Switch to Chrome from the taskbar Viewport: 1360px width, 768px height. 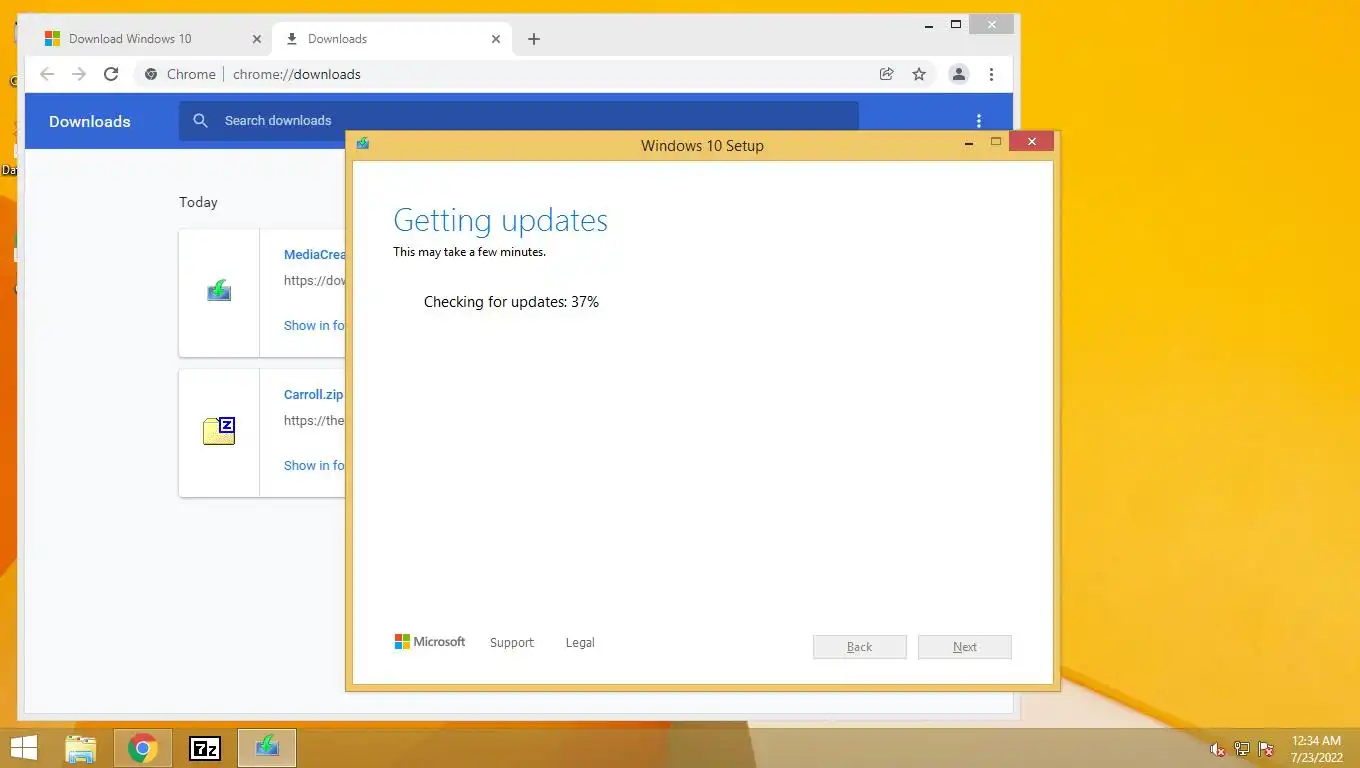click(x=143, y=748)
